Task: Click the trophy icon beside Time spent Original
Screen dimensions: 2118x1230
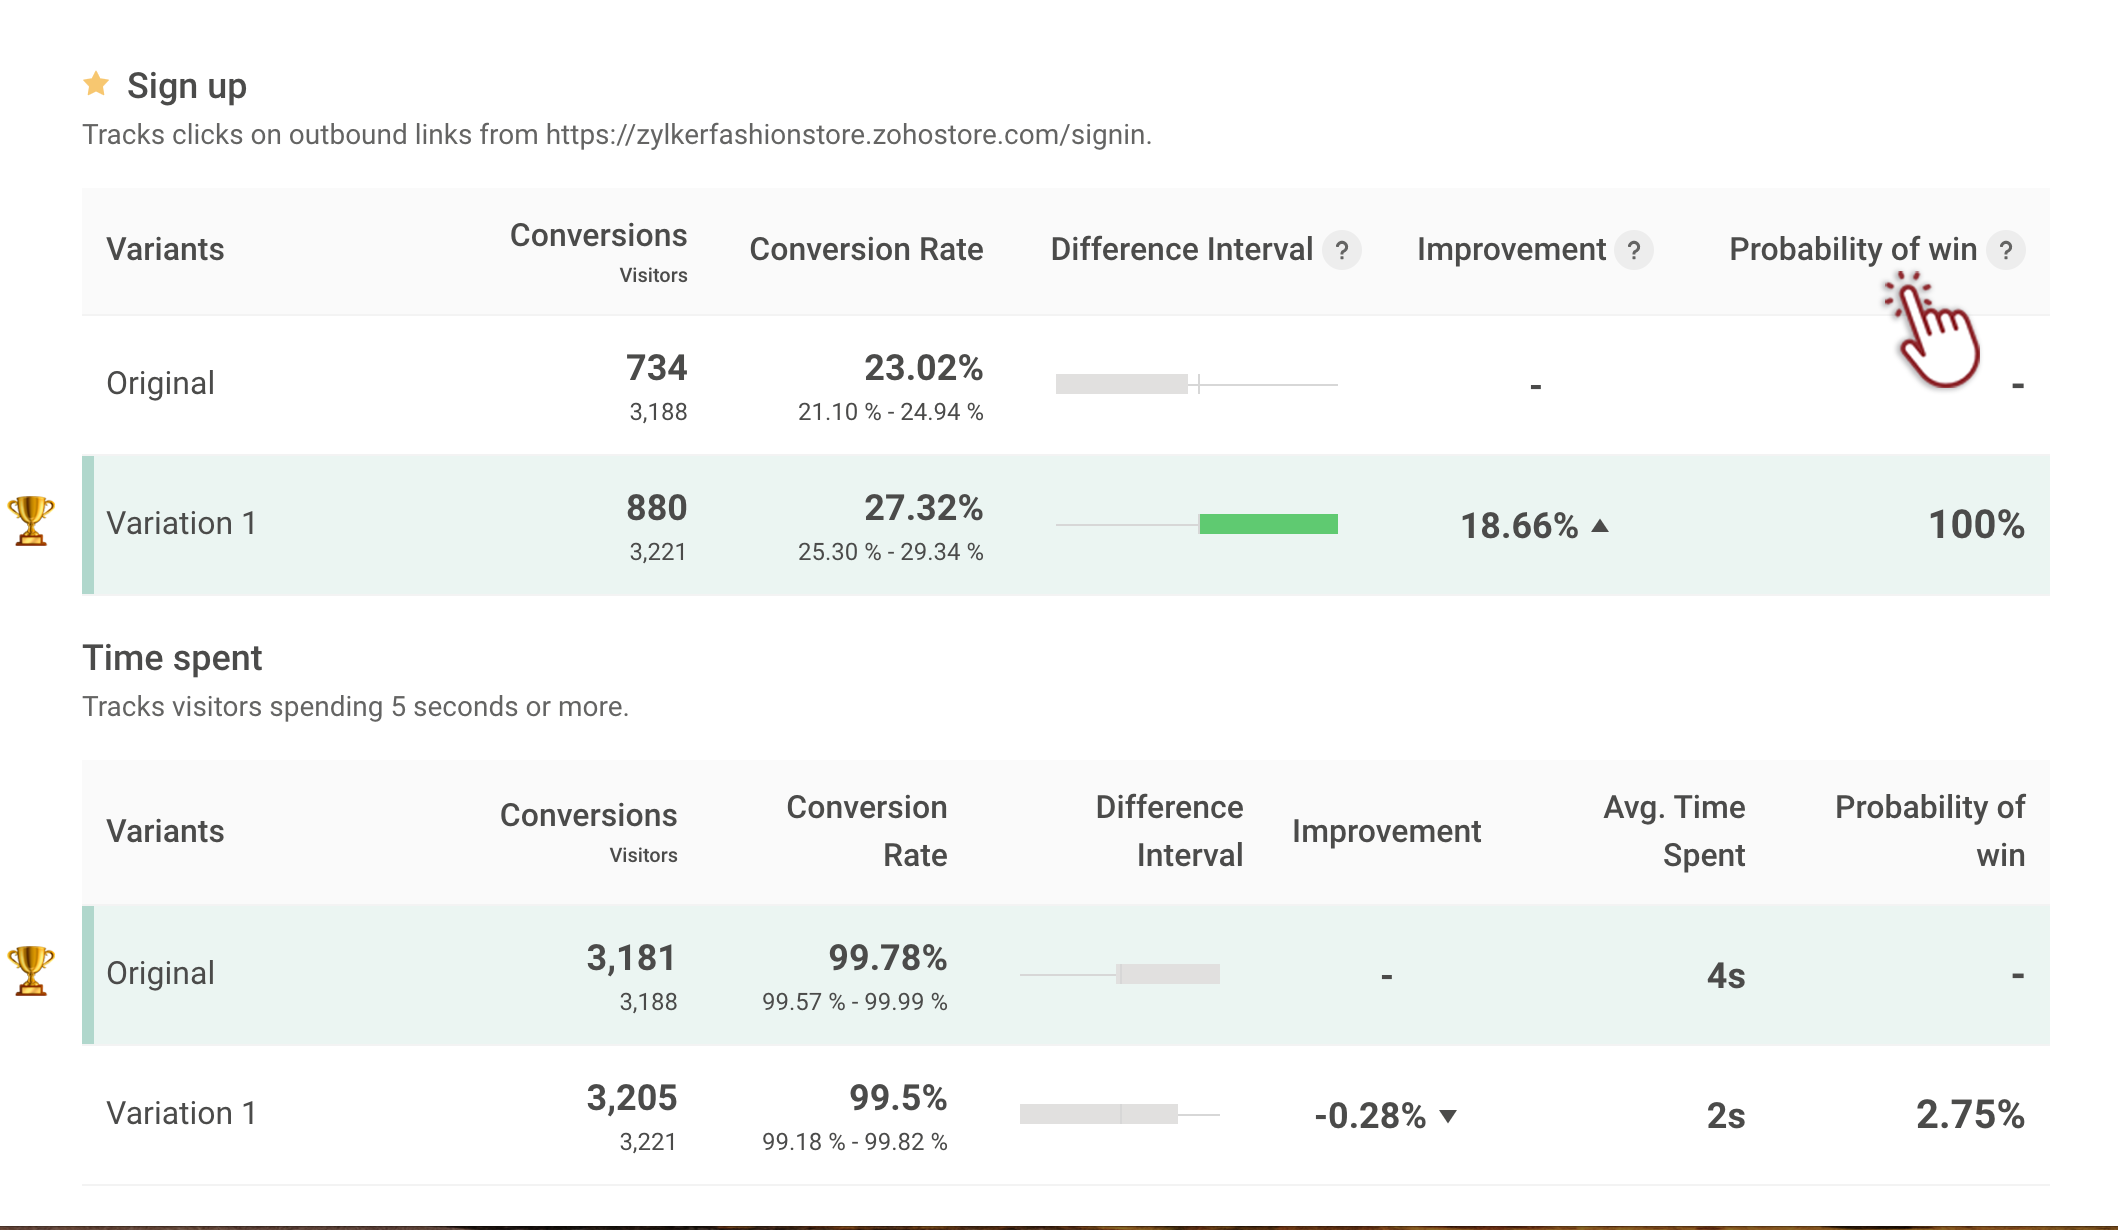Action: tap(31, 971)
